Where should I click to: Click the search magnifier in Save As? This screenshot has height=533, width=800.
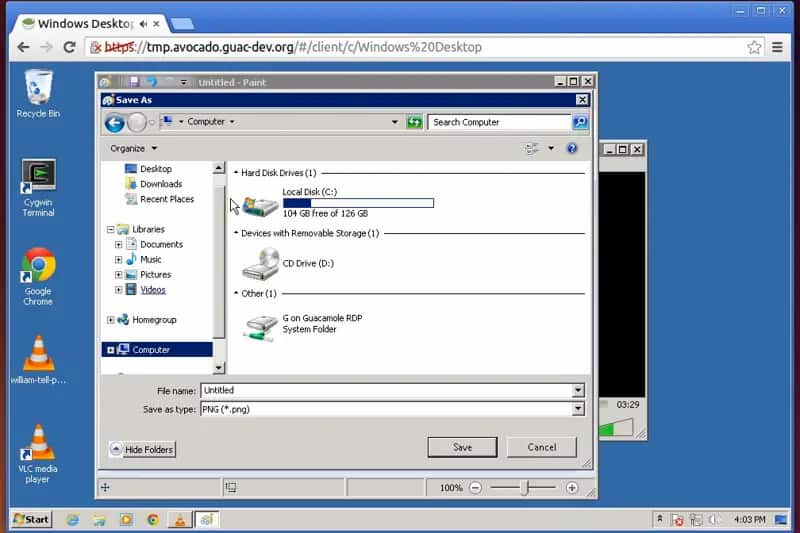coord(580,122)
